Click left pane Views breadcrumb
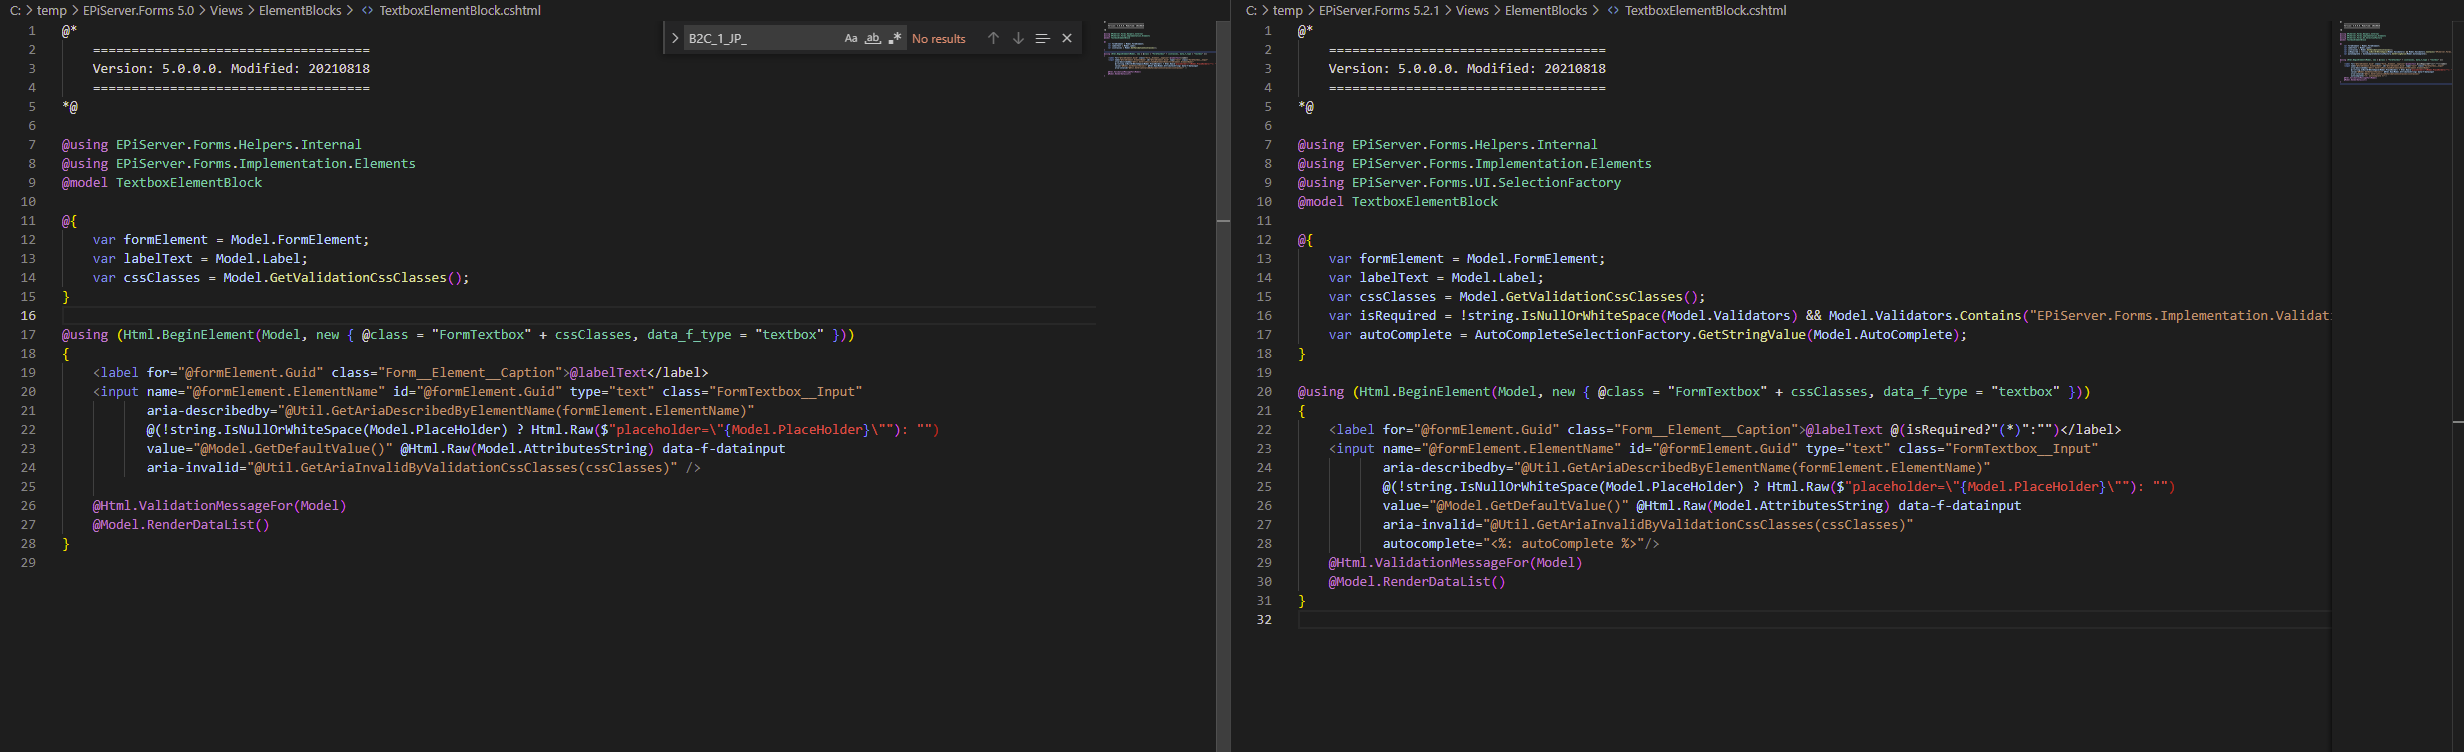2464x752 pixels. pos(226,10)
